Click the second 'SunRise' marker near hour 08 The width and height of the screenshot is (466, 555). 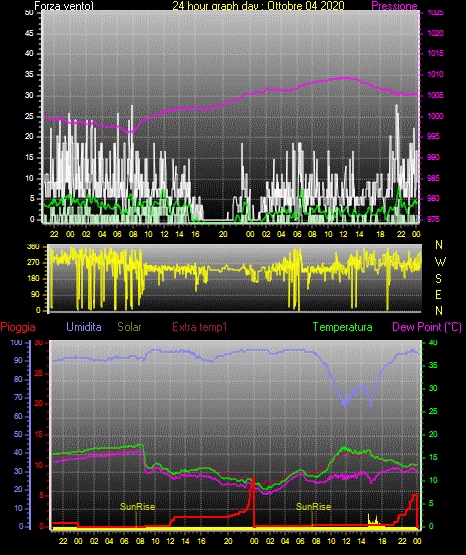click(313, 507)
